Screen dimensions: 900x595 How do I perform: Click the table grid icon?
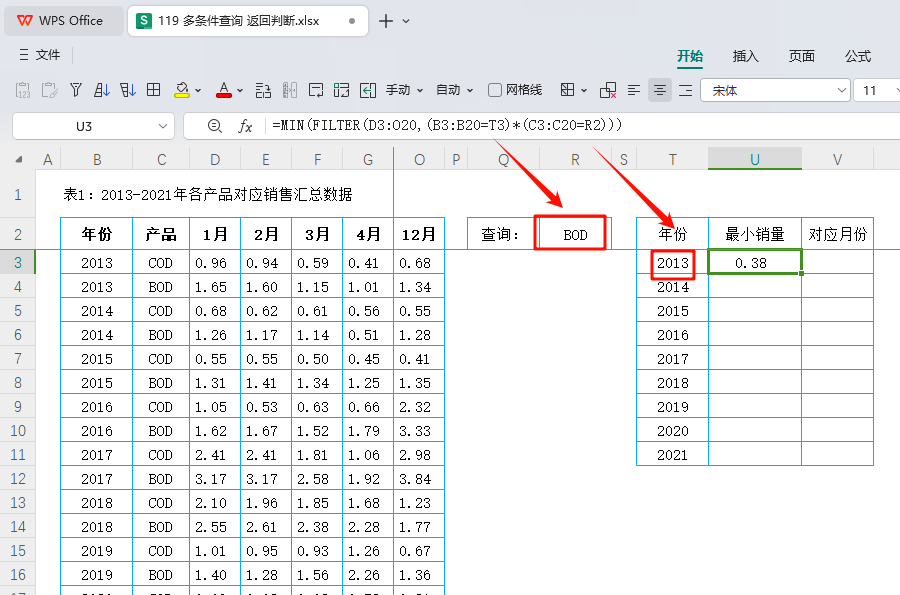pos(153,90)
